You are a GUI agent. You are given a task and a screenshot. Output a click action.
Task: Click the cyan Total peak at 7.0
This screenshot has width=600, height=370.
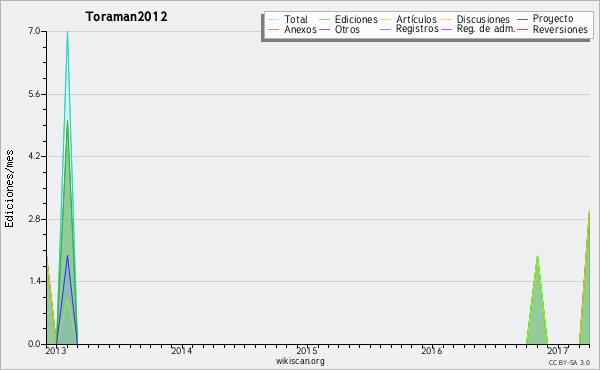[x=67, y=32]
